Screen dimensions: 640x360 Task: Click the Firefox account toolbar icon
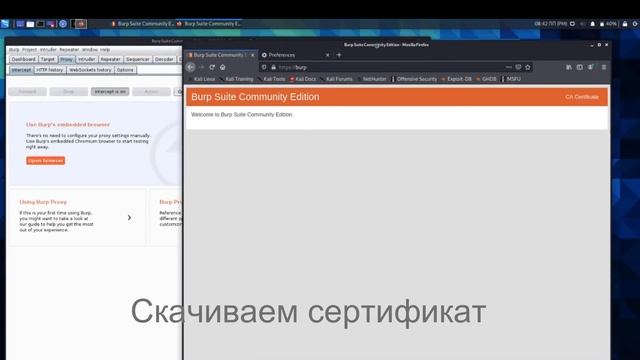click(x=591, y=67)
